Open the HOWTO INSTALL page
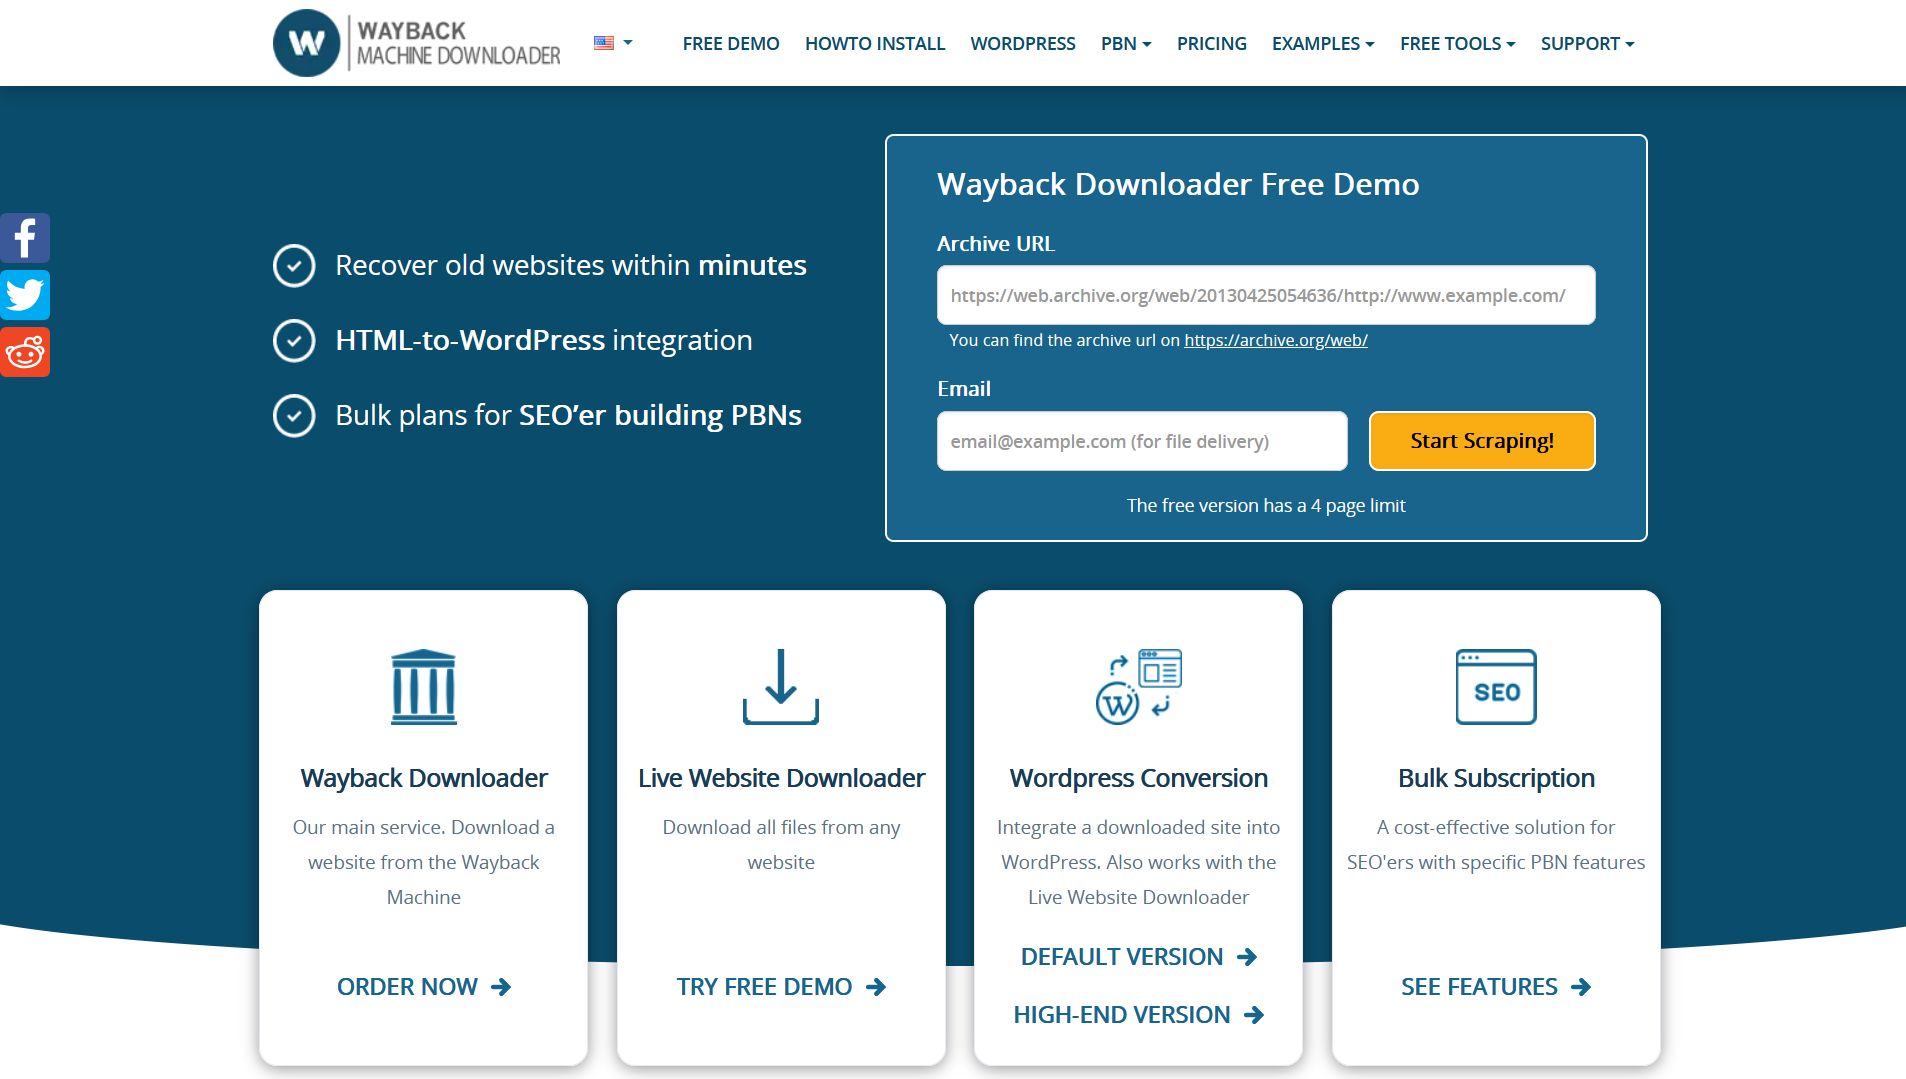The width and height of the screenshot is (1906, 1079). click(x=874, y=43)
